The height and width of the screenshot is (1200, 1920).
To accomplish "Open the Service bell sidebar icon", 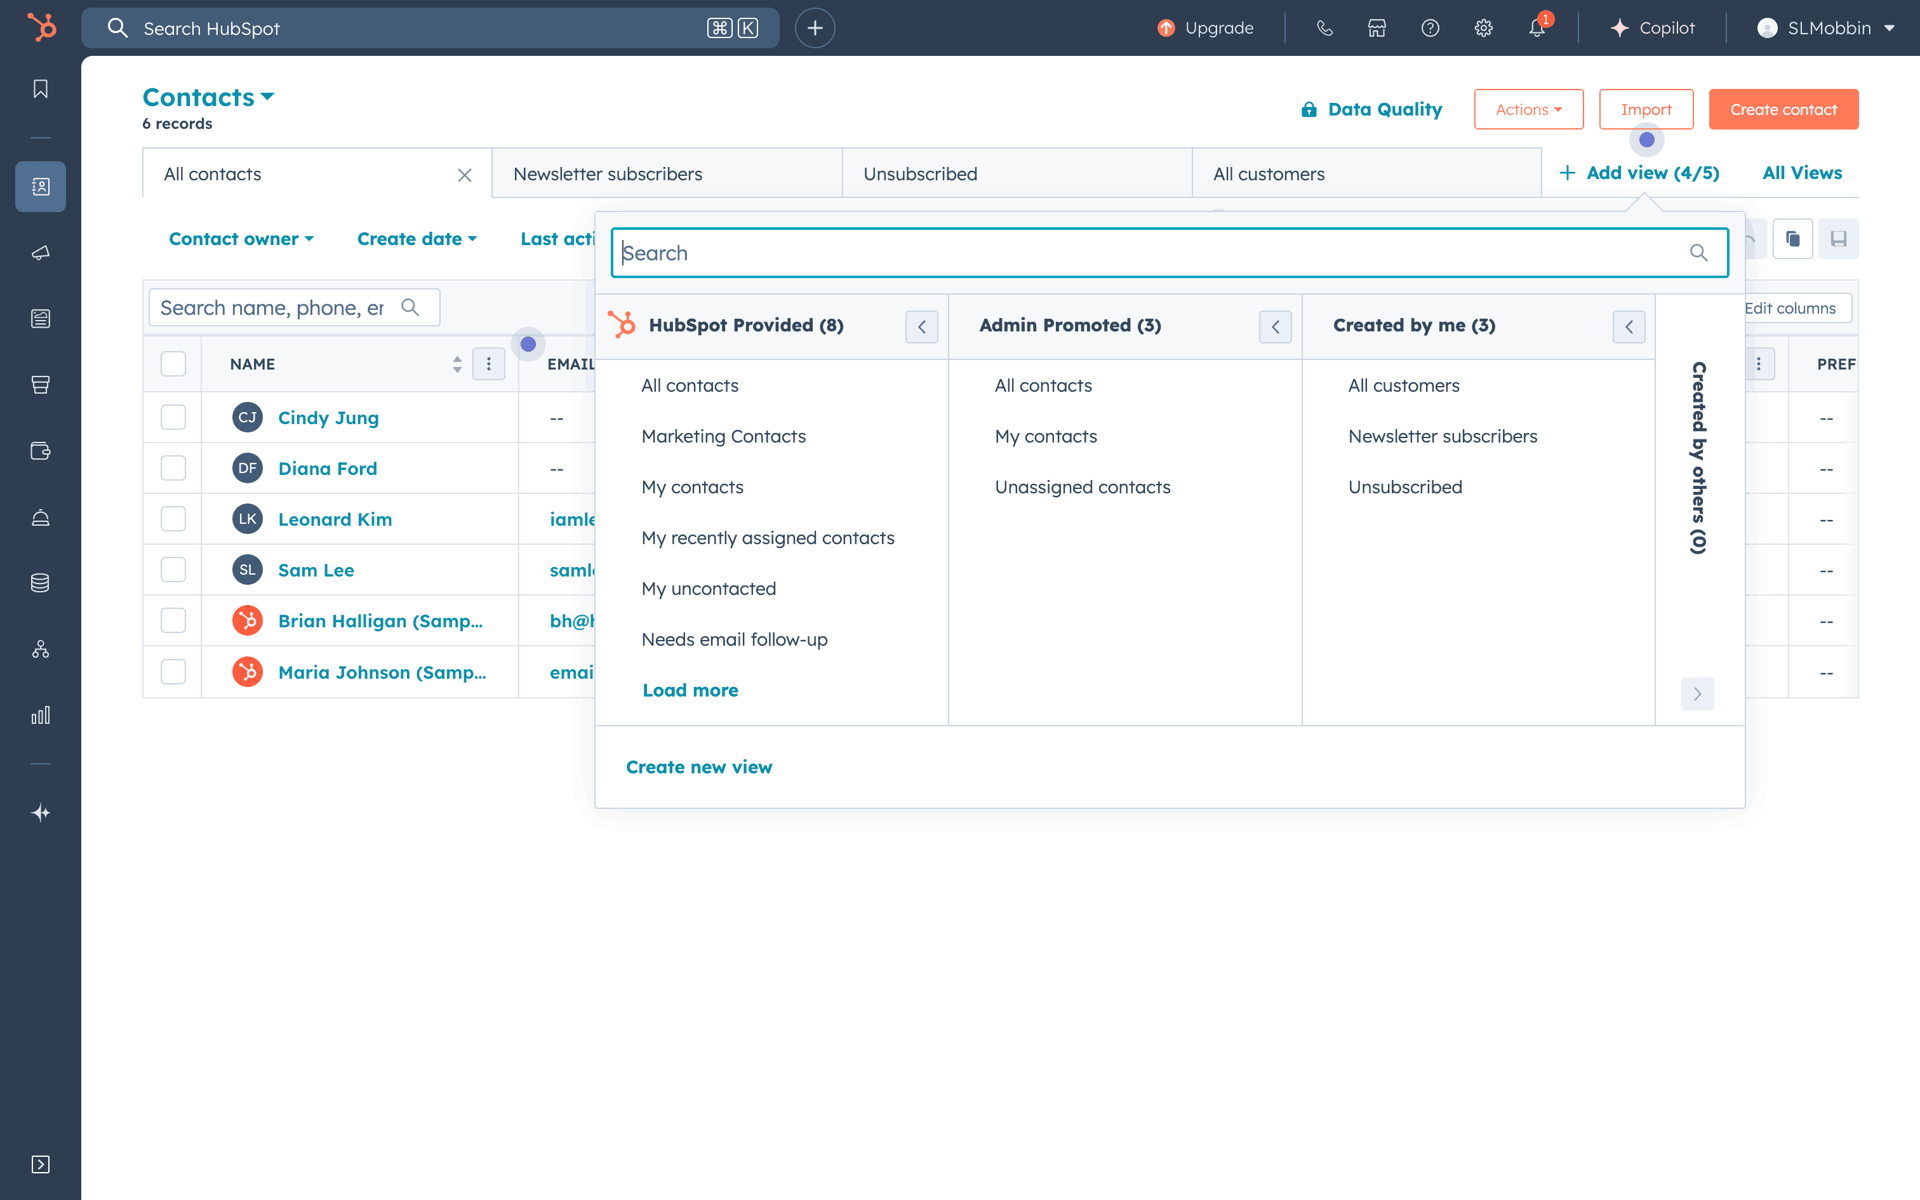I will [x=40, y=517].
